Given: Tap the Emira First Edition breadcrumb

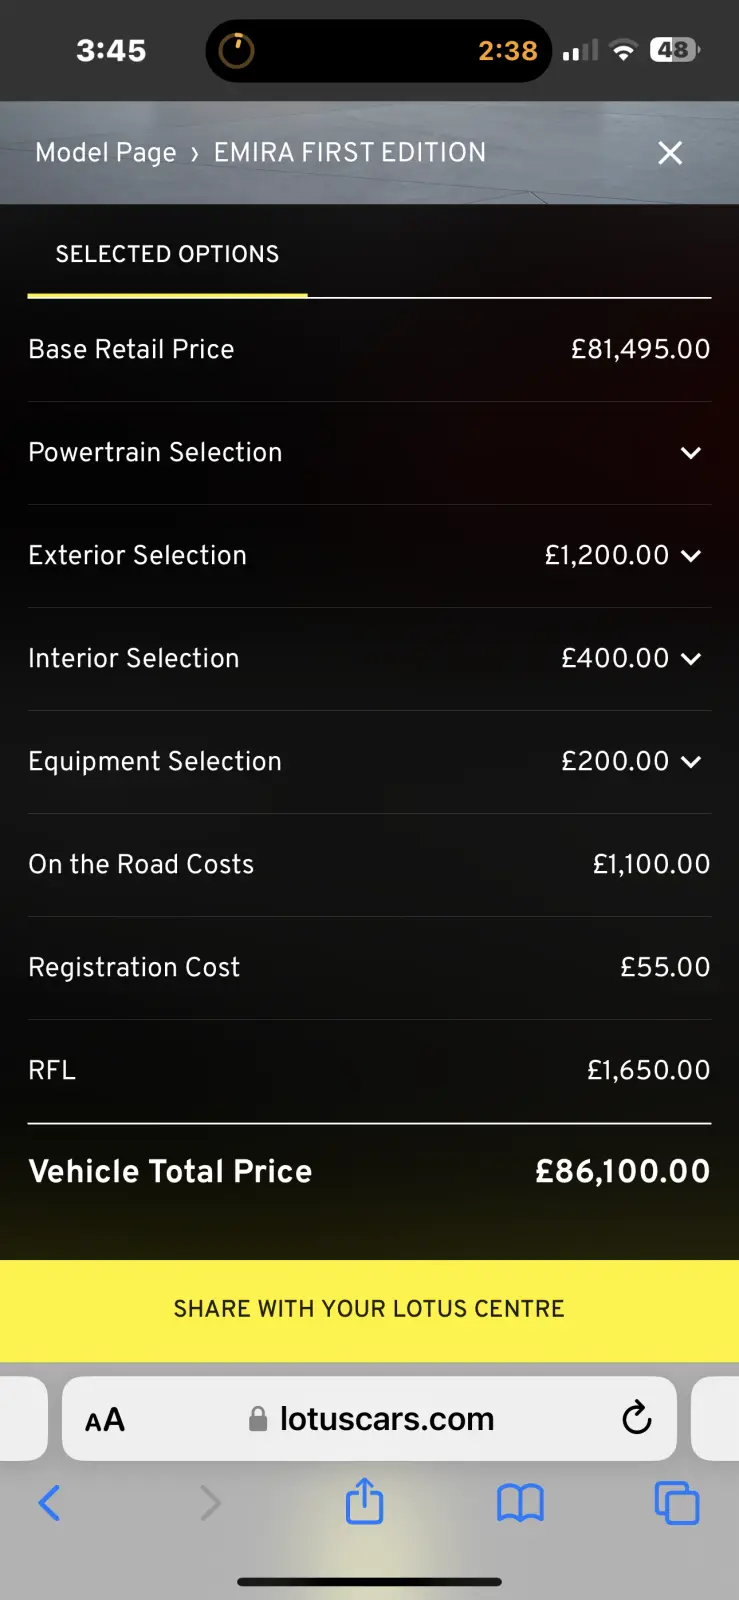Looking at the screenshot, I should click(349, 153).
